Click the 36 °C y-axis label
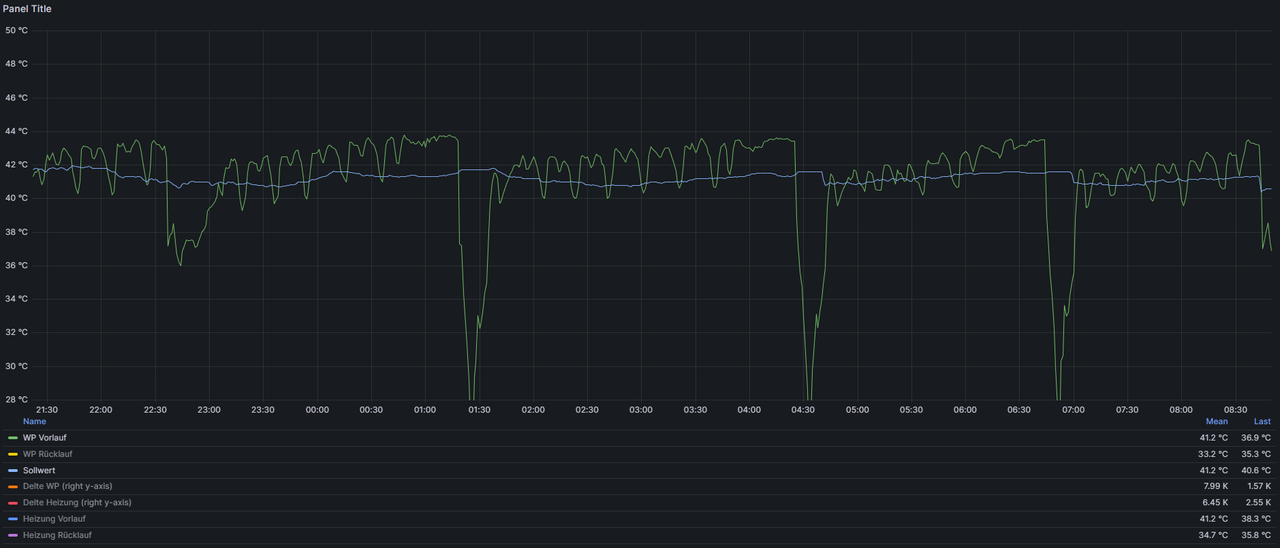1280x548 pixels. pos(16,265)
